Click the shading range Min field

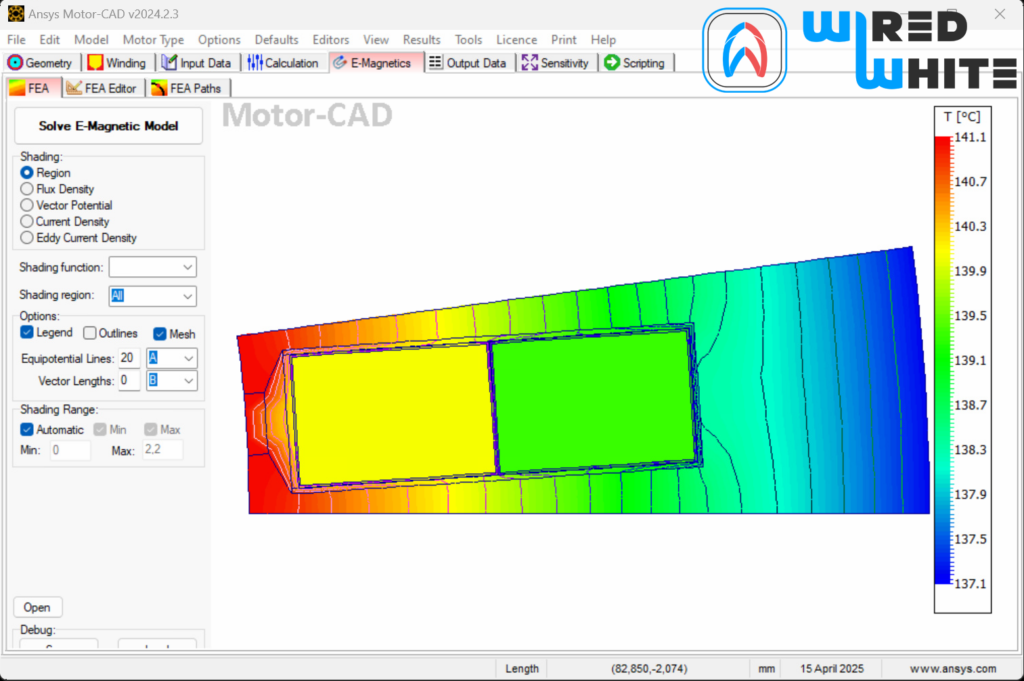pos(71,450)
